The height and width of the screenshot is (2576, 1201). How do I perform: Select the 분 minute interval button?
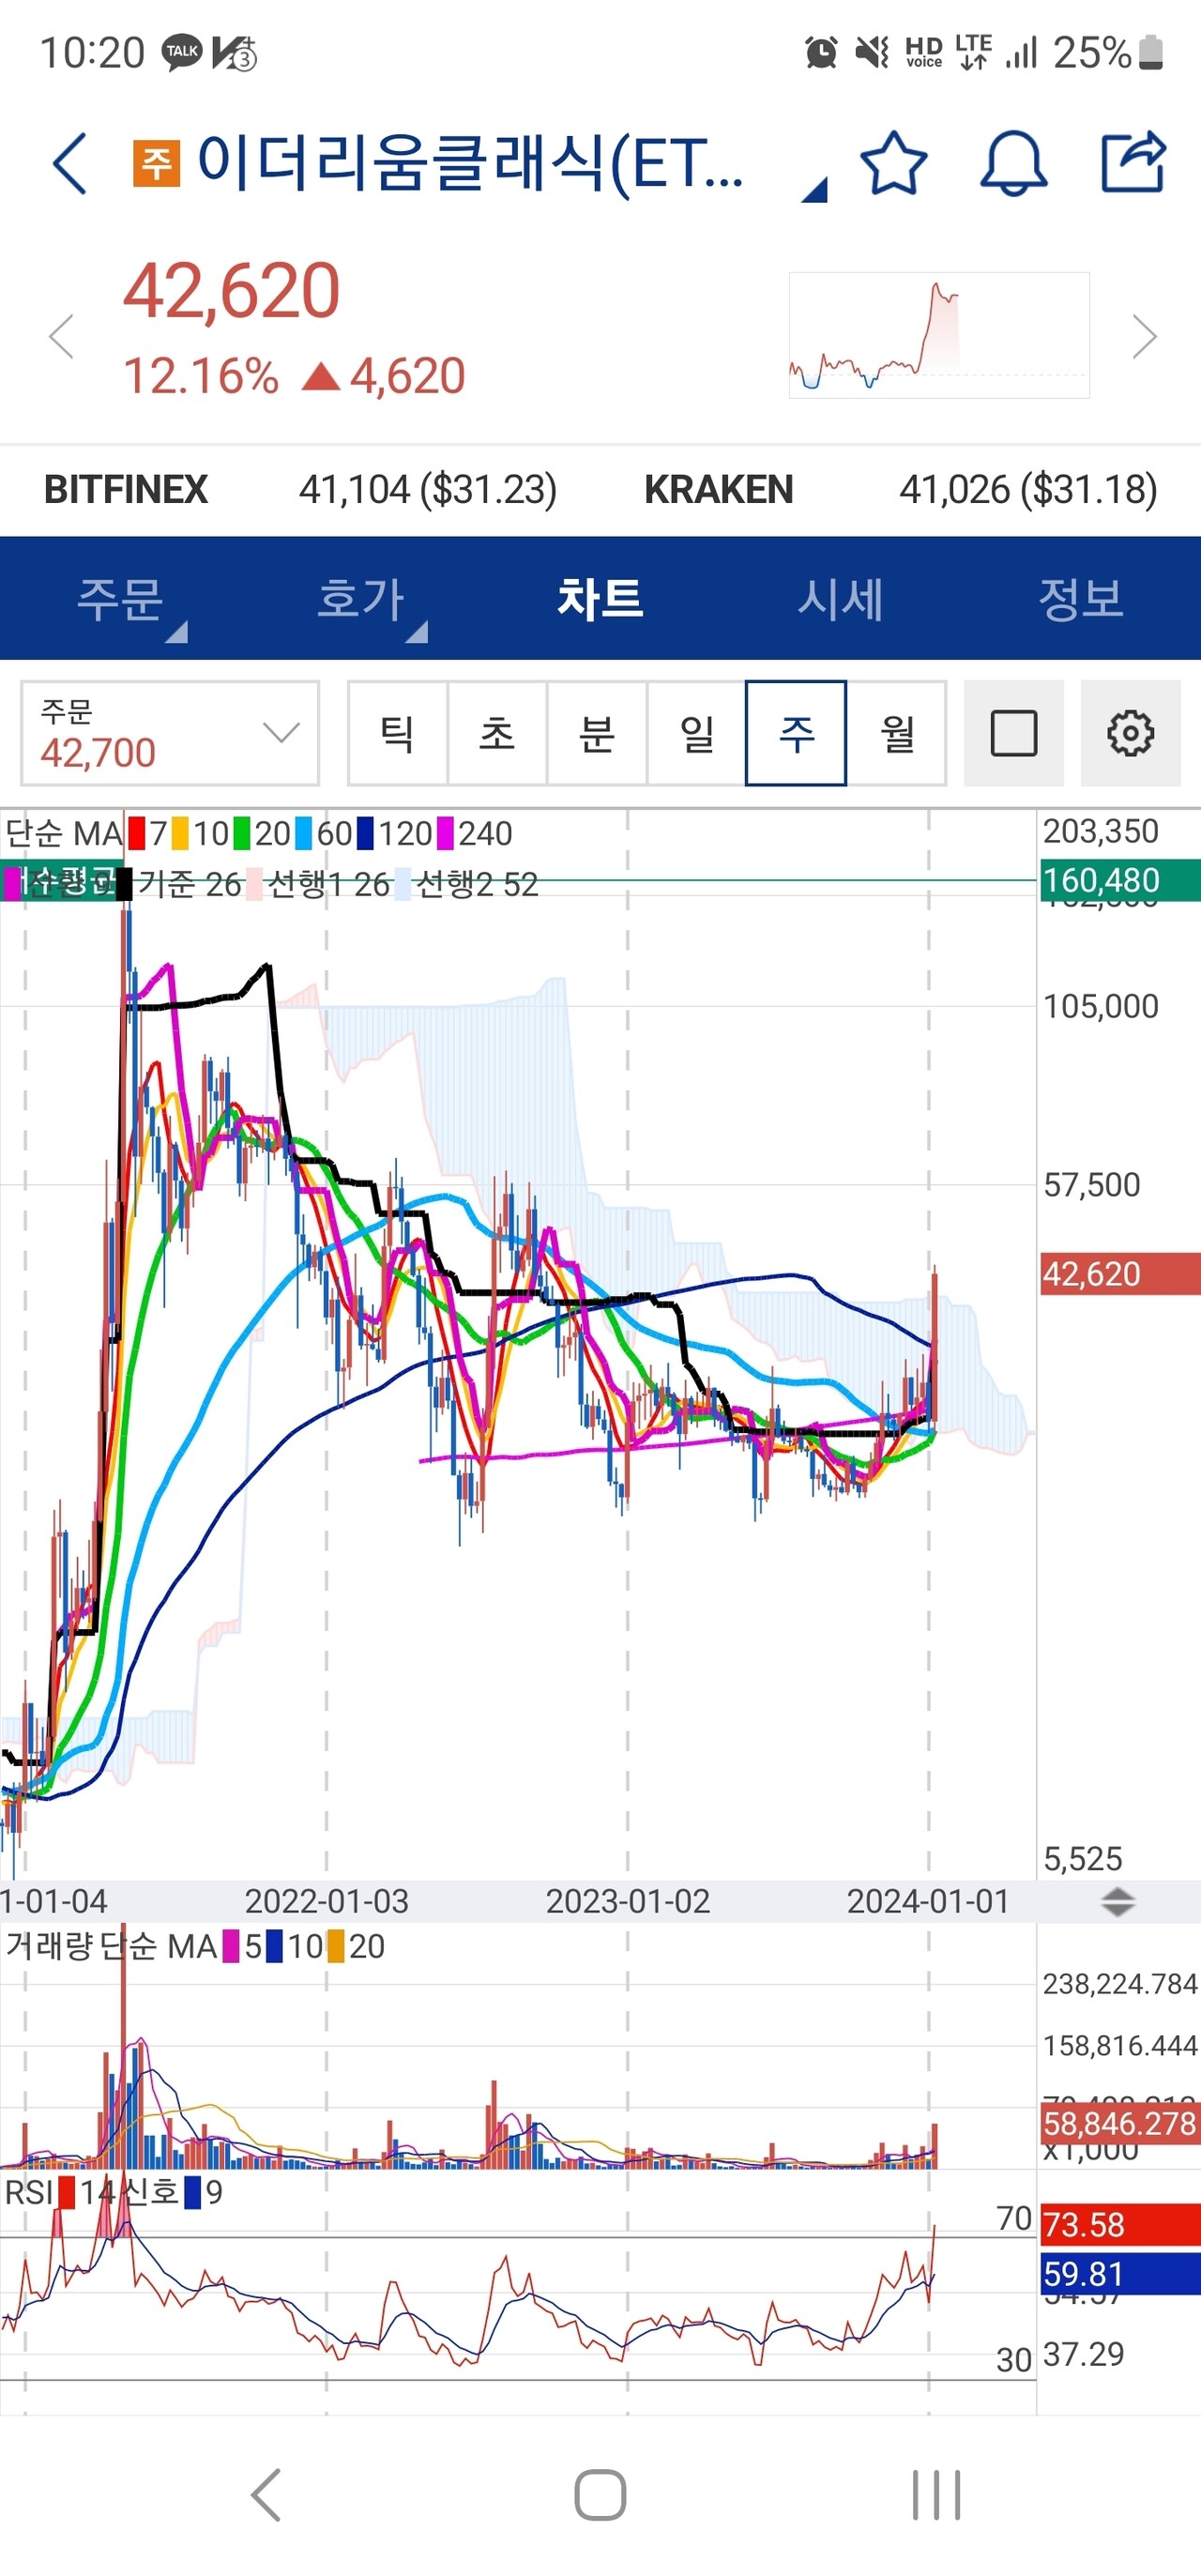point(597,733)
